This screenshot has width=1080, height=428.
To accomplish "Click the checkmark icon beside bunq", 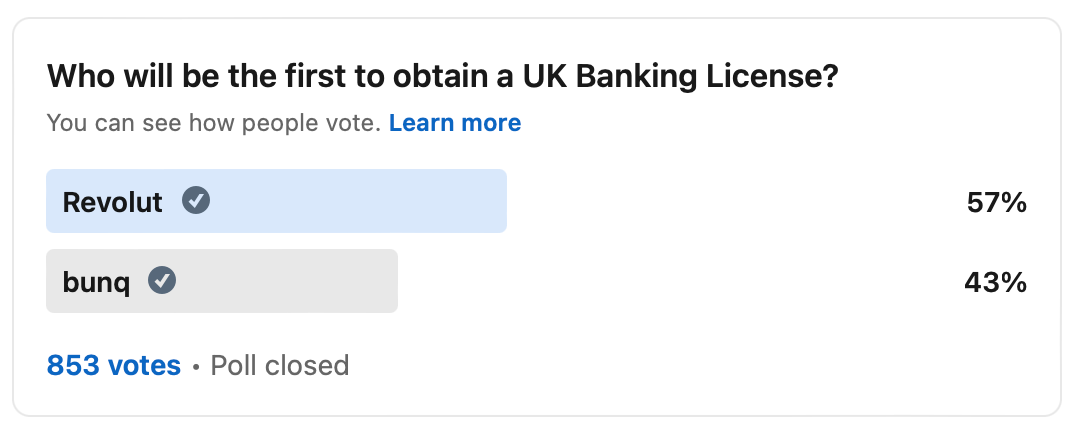I will point(162,281).
